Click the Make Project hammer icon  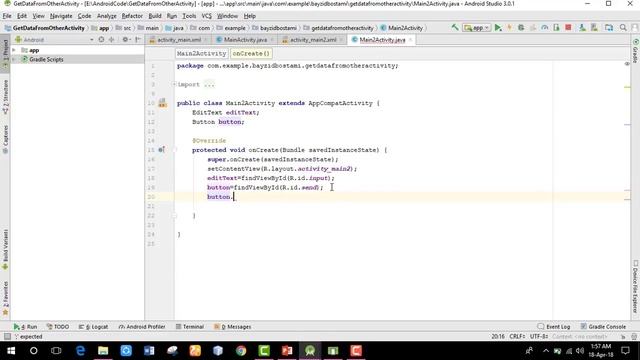coord(455,27)
